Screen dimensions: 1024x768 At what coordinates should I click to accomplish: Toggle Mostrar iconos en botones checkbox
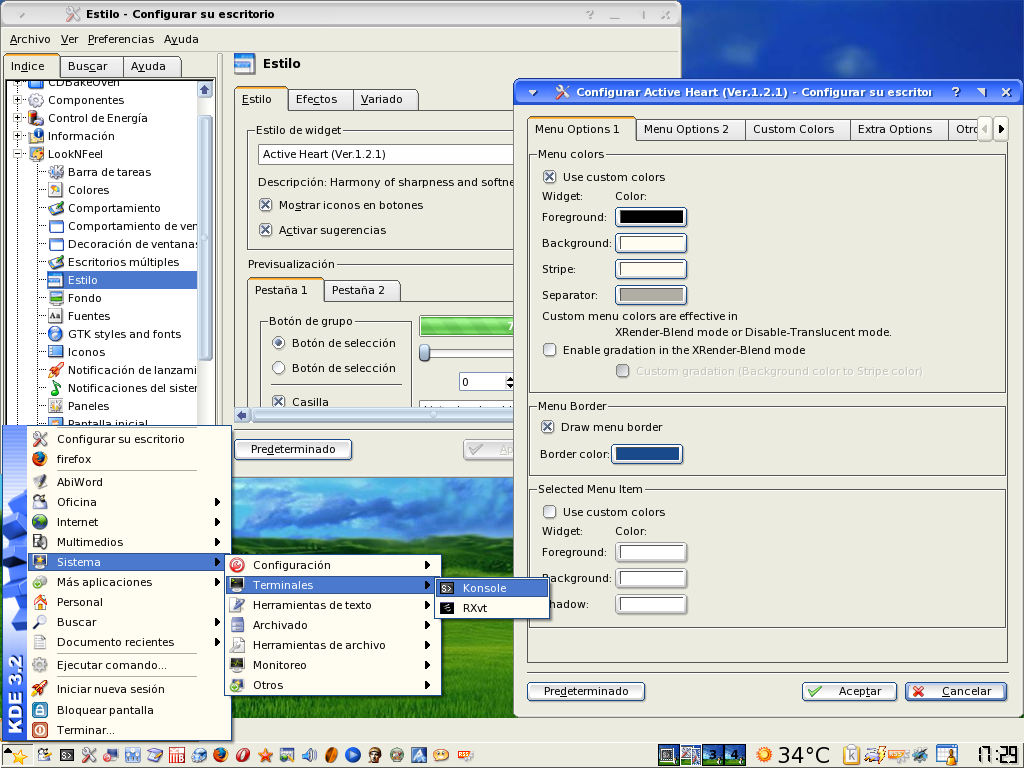[x=265, y=205]
